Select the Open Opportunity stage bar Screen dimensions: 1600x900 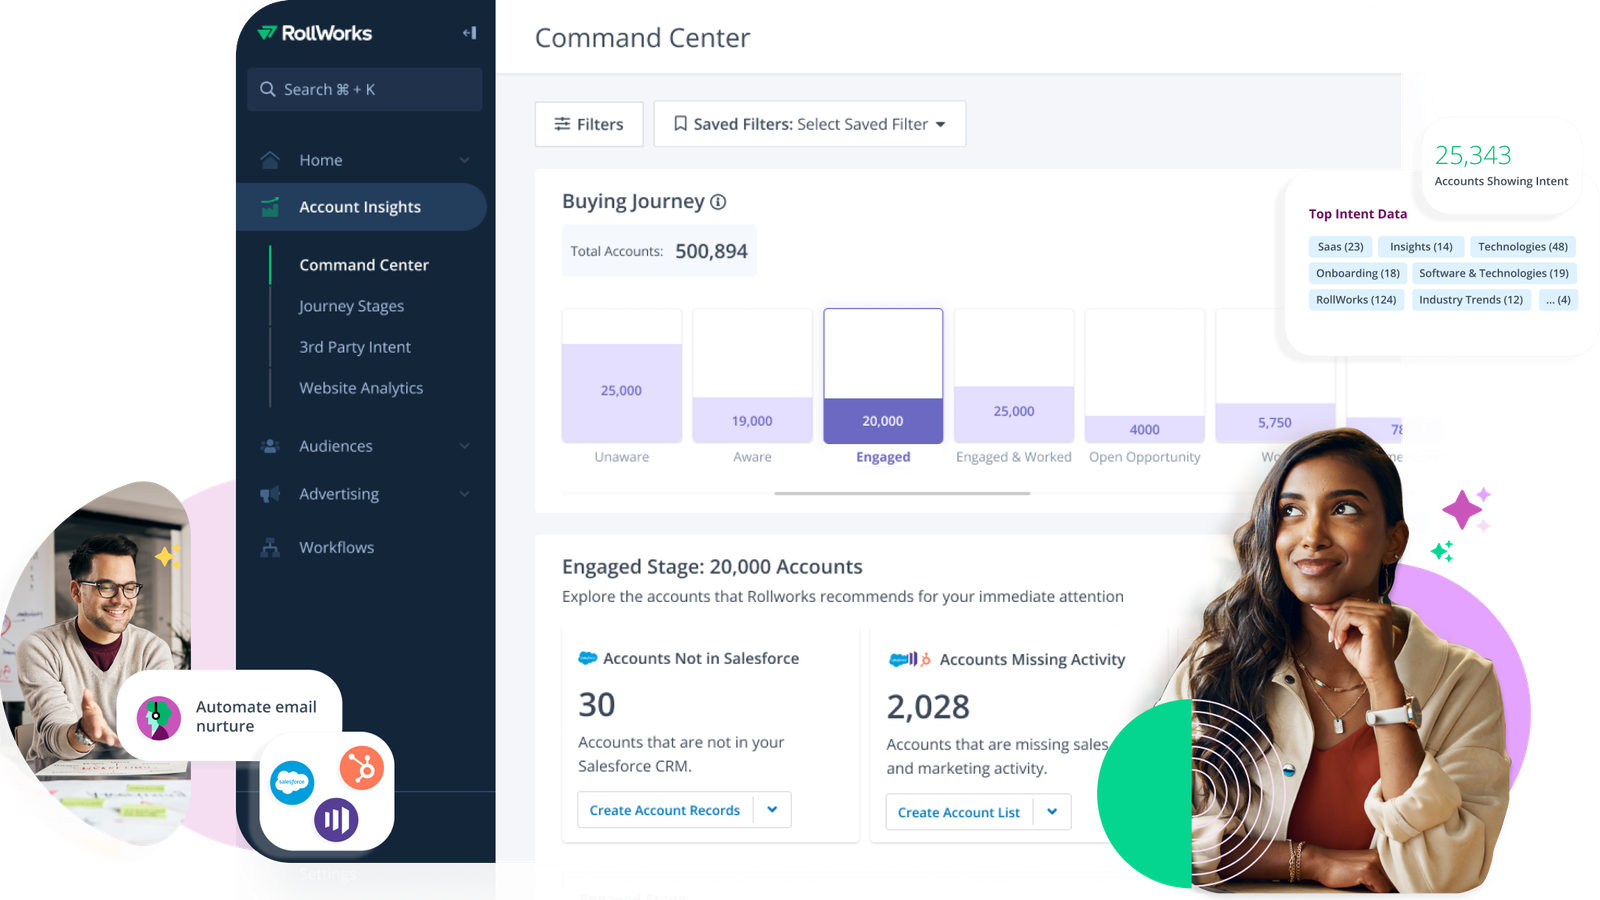[1145, 376]
